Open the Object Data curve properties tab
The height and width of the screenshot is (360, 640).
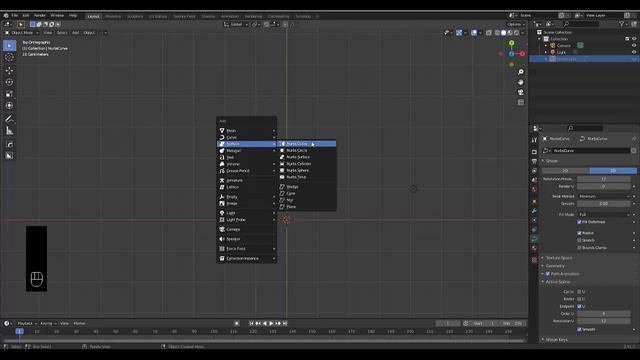tap(534, 239)
